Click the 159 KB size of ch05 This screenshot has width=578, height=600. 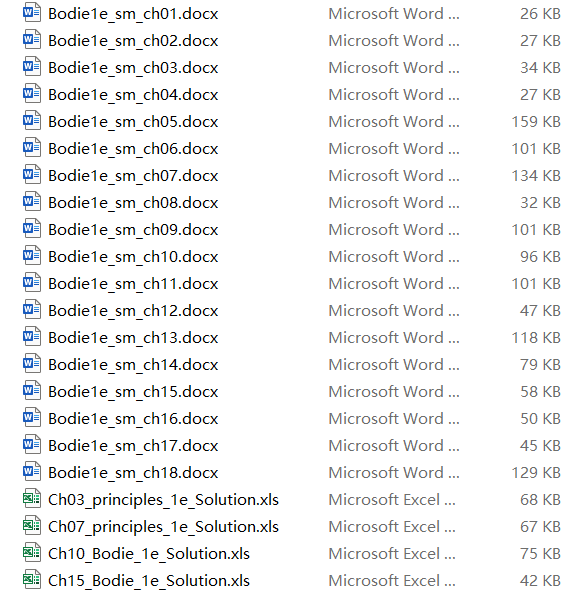[x=536, y=122]
